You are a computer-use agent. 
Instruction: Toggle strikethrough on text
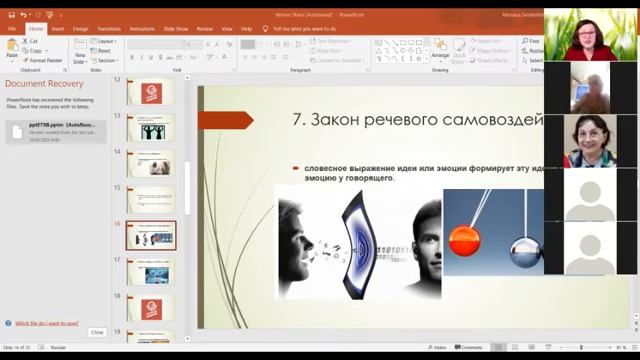pos(169,58)
